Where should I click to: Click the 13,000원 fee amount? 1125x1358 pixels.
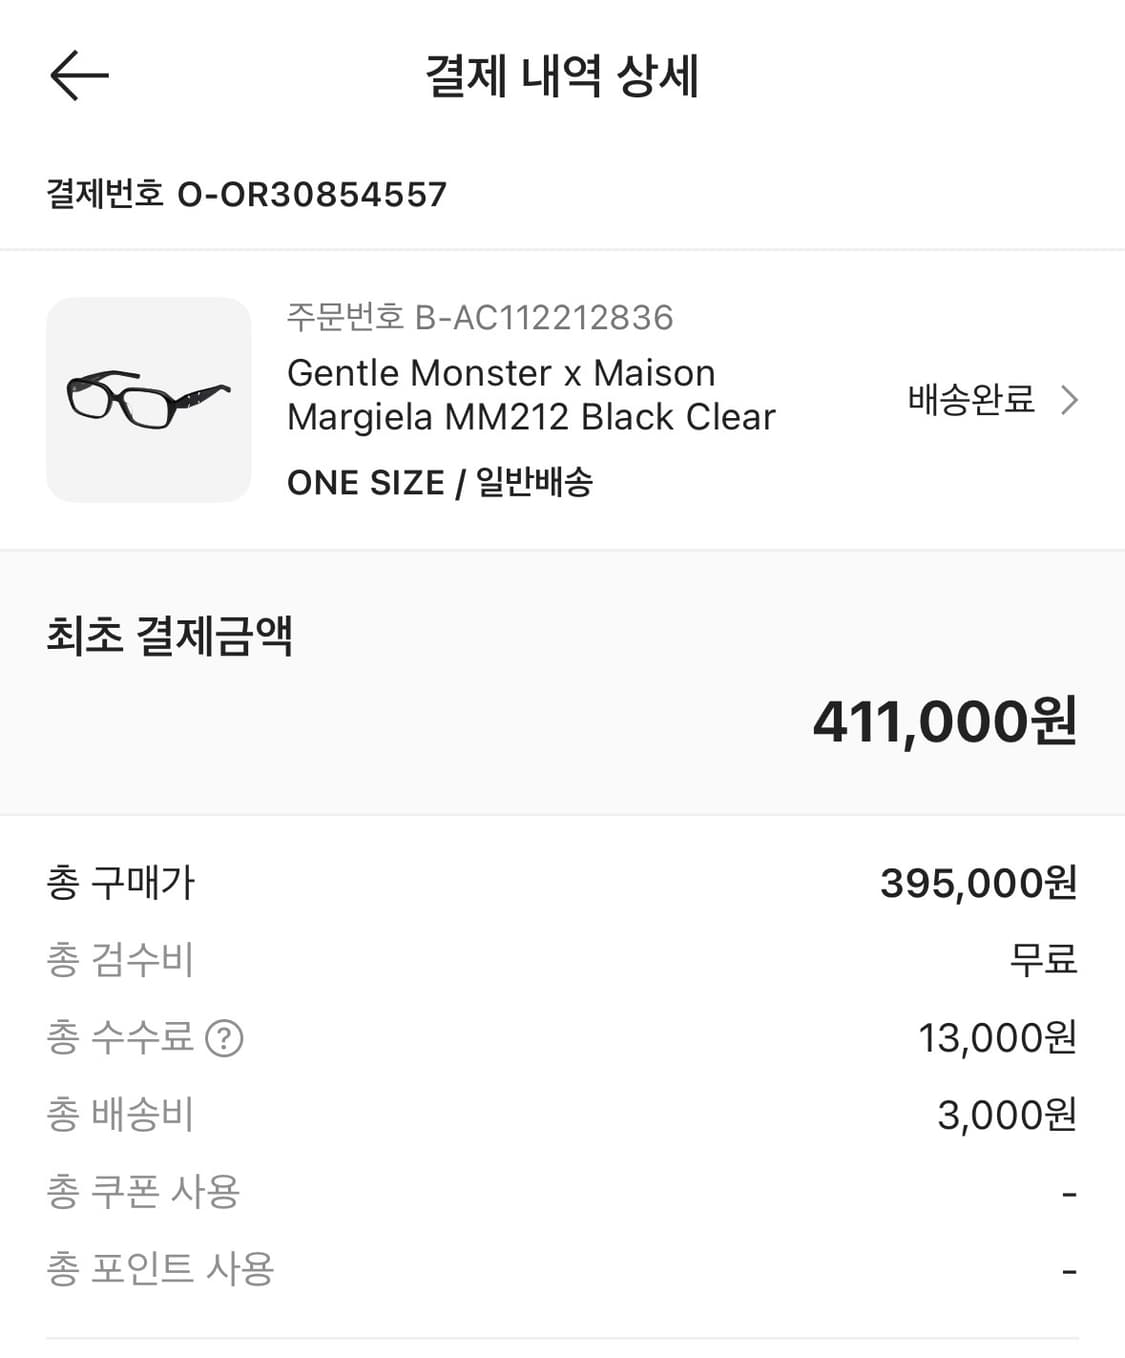[x=997, y=1038]
